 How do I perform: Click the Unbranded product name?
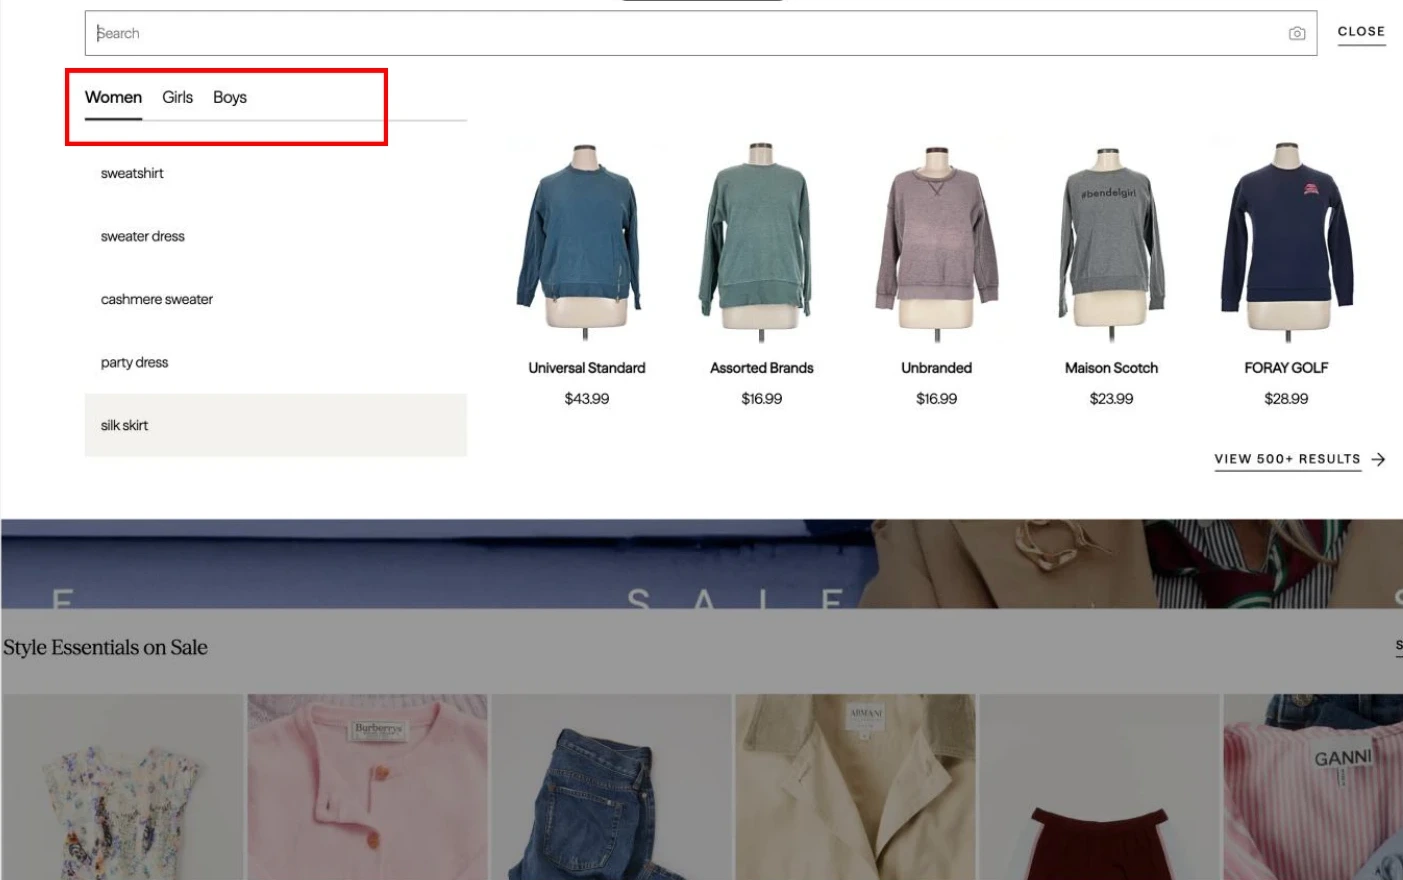coord(937,368)
